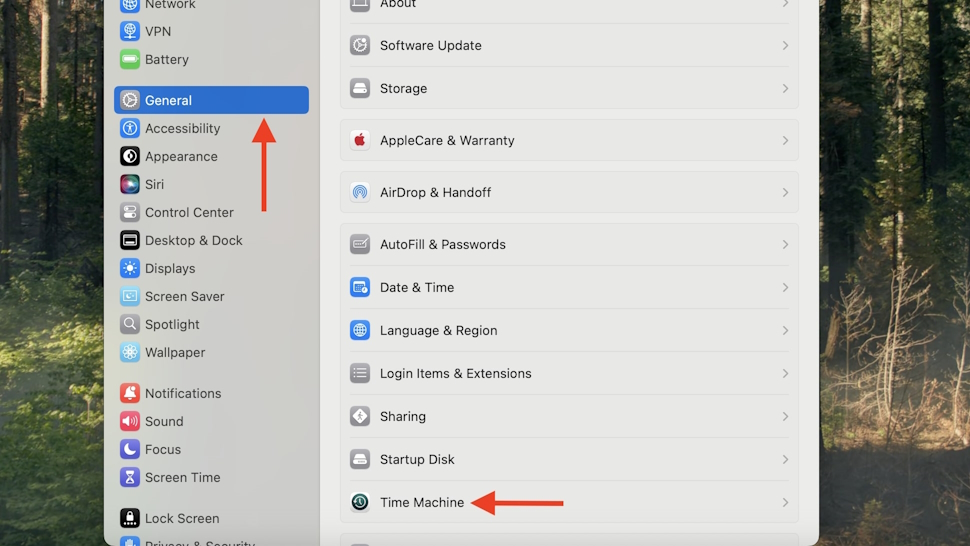
Task: Select Lock Screen label in sidebar
Action: (x=182, y=518)
